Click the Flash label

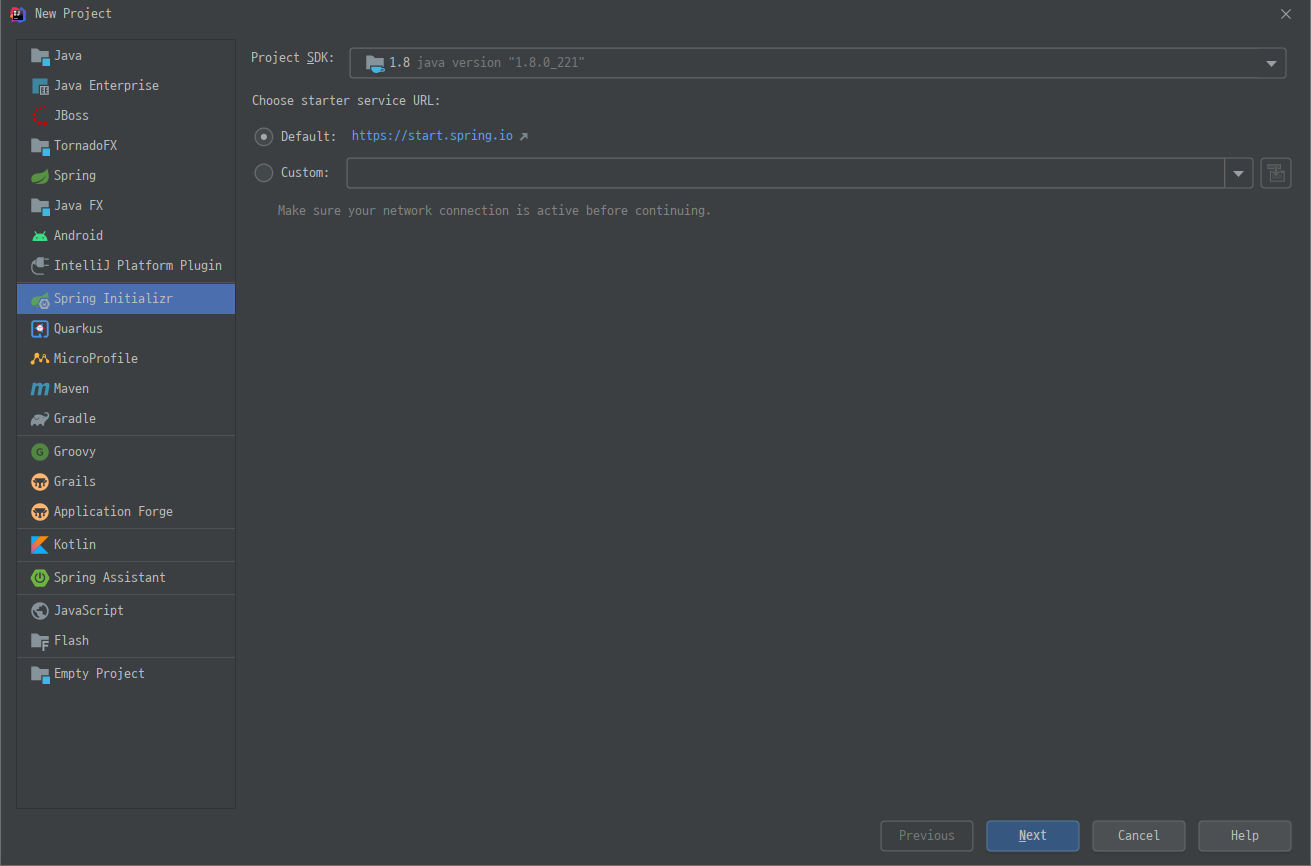click(x=71, y=641)
